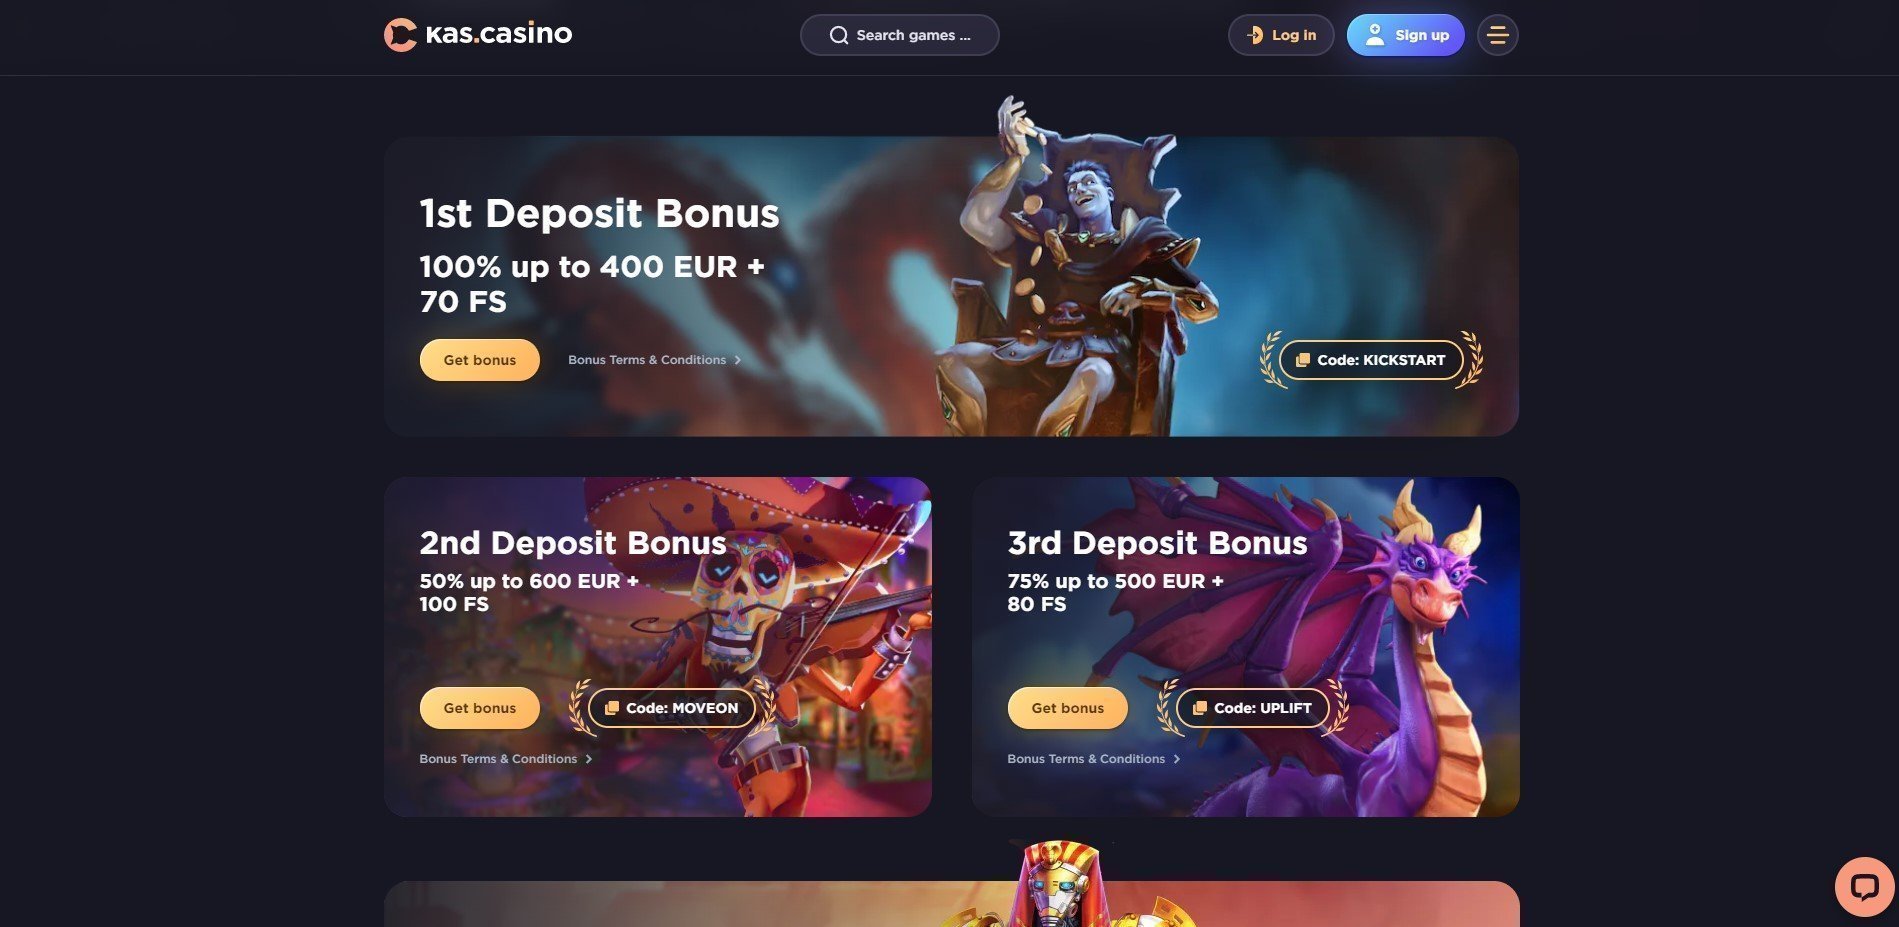Expand 2nd deposit Bonus Terms chevron
1899x927 pixels.
coord(589,759)
